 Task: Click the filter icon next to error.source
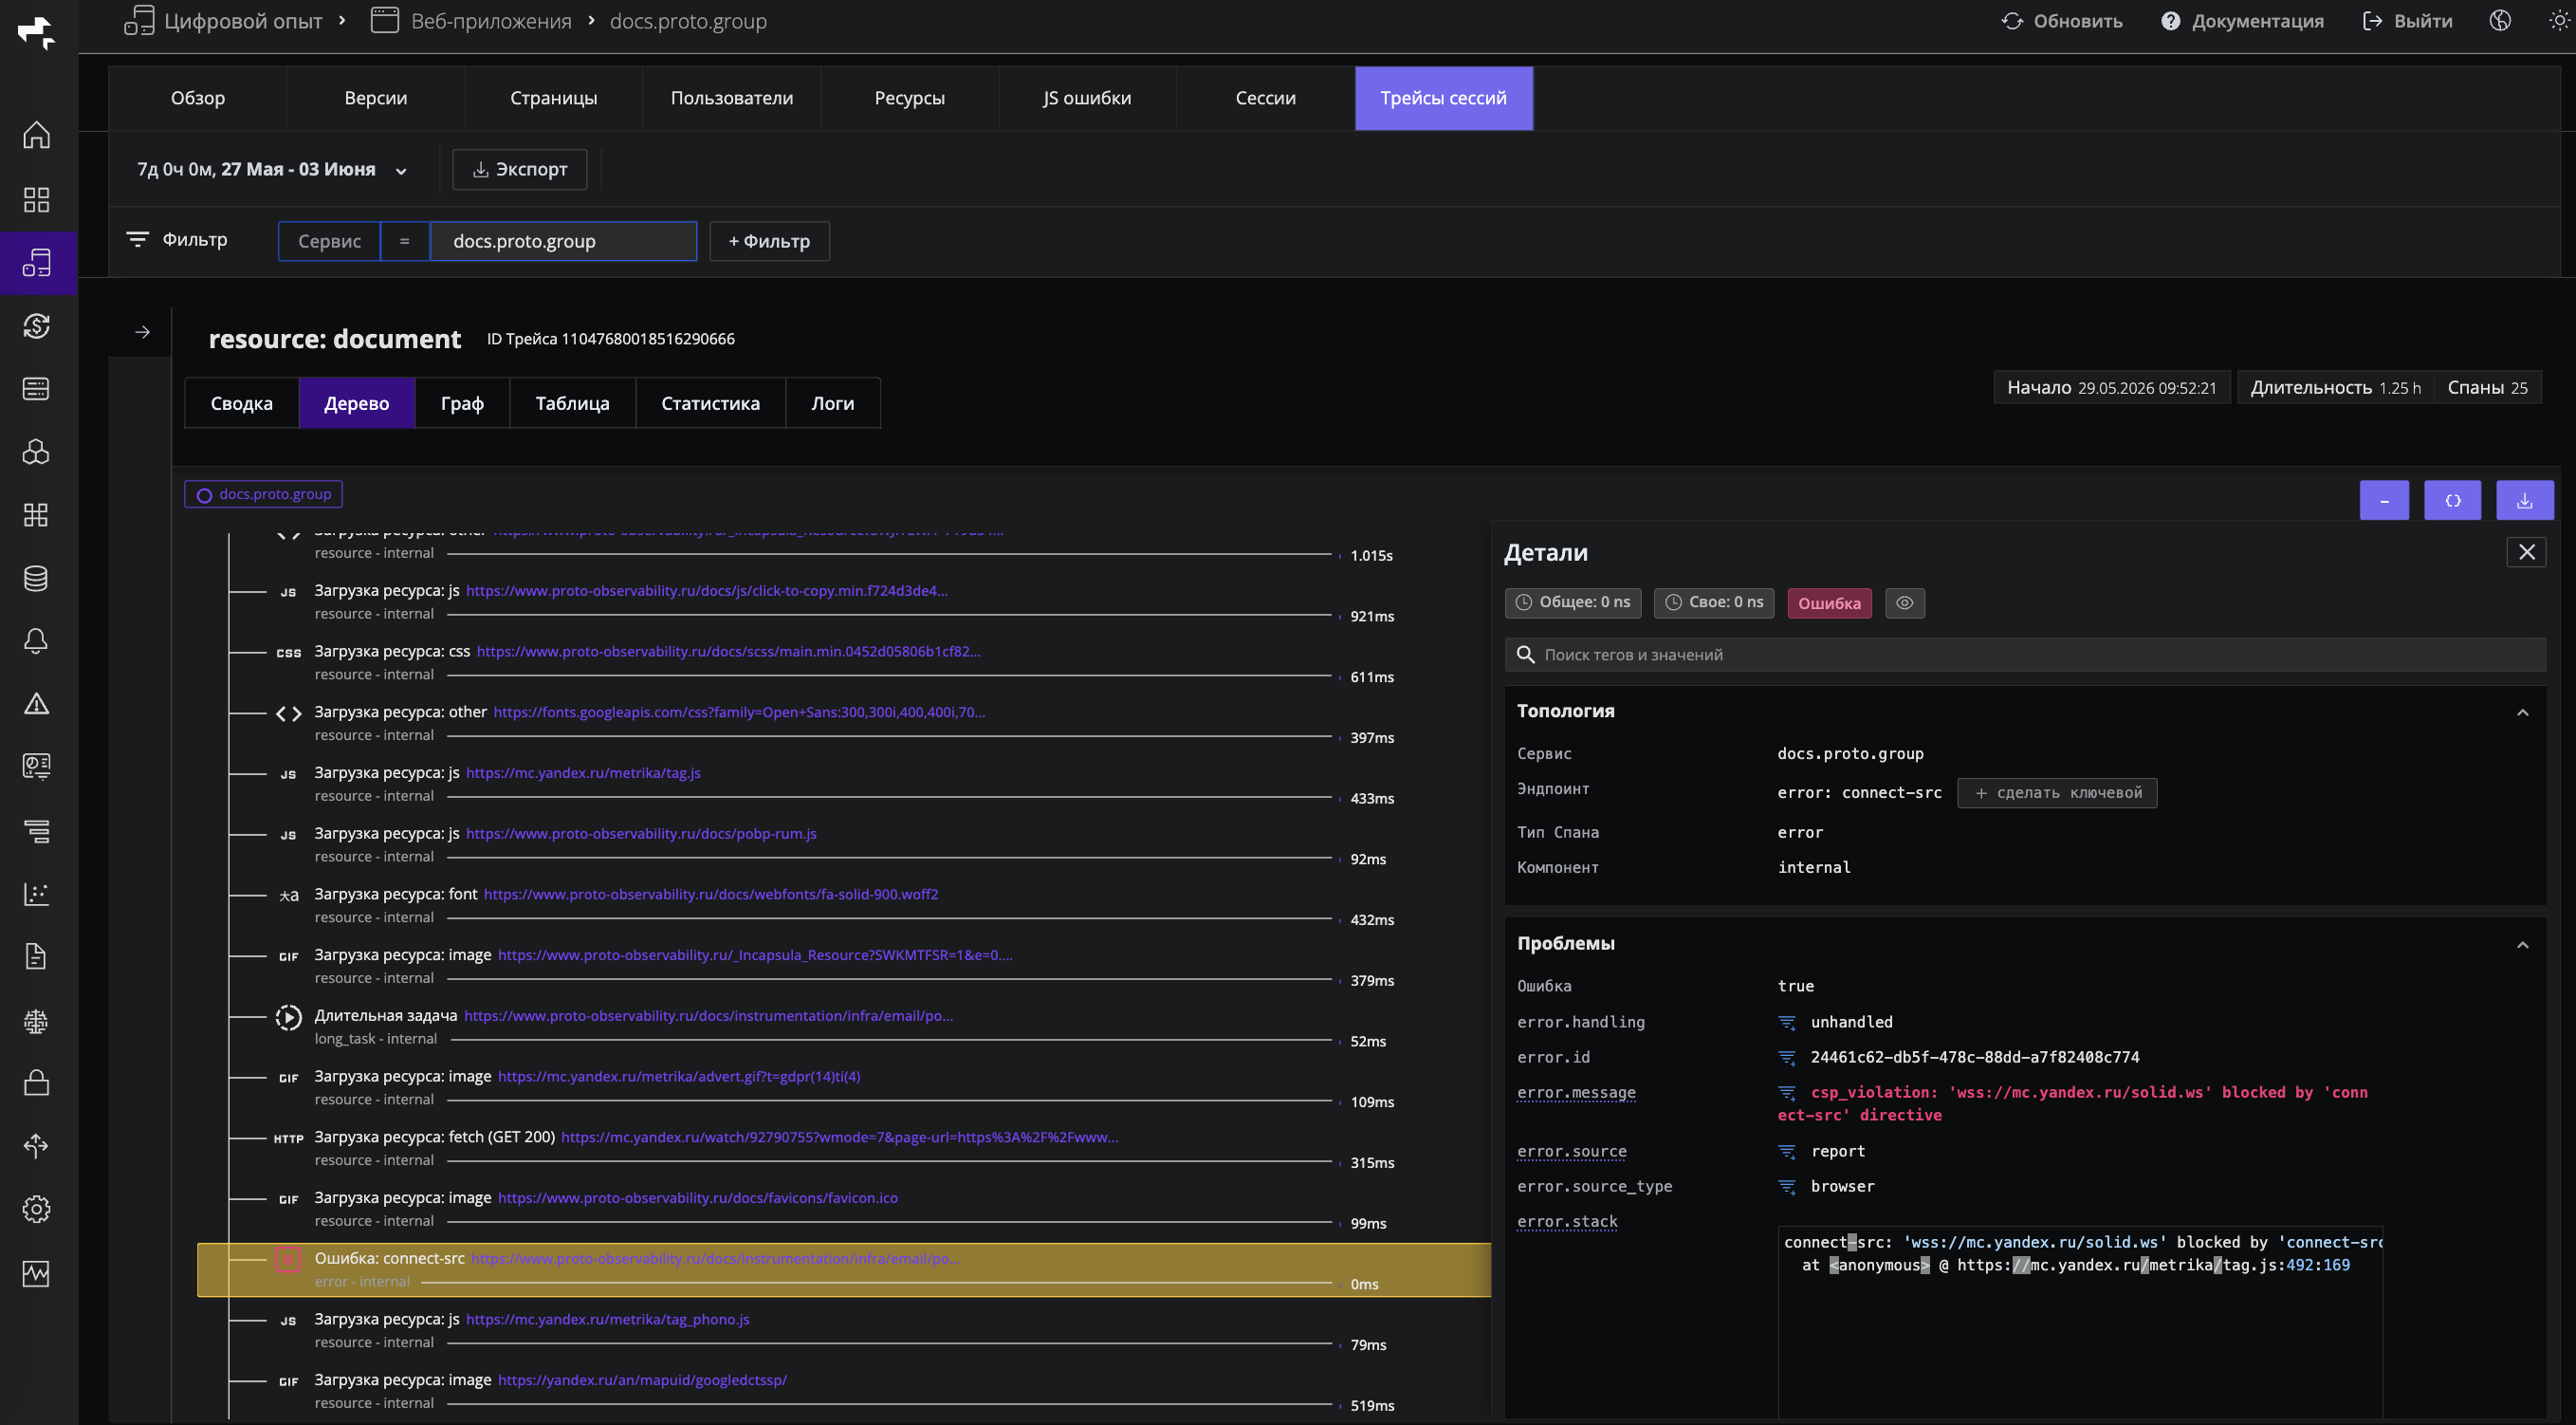point(1786,1152)
